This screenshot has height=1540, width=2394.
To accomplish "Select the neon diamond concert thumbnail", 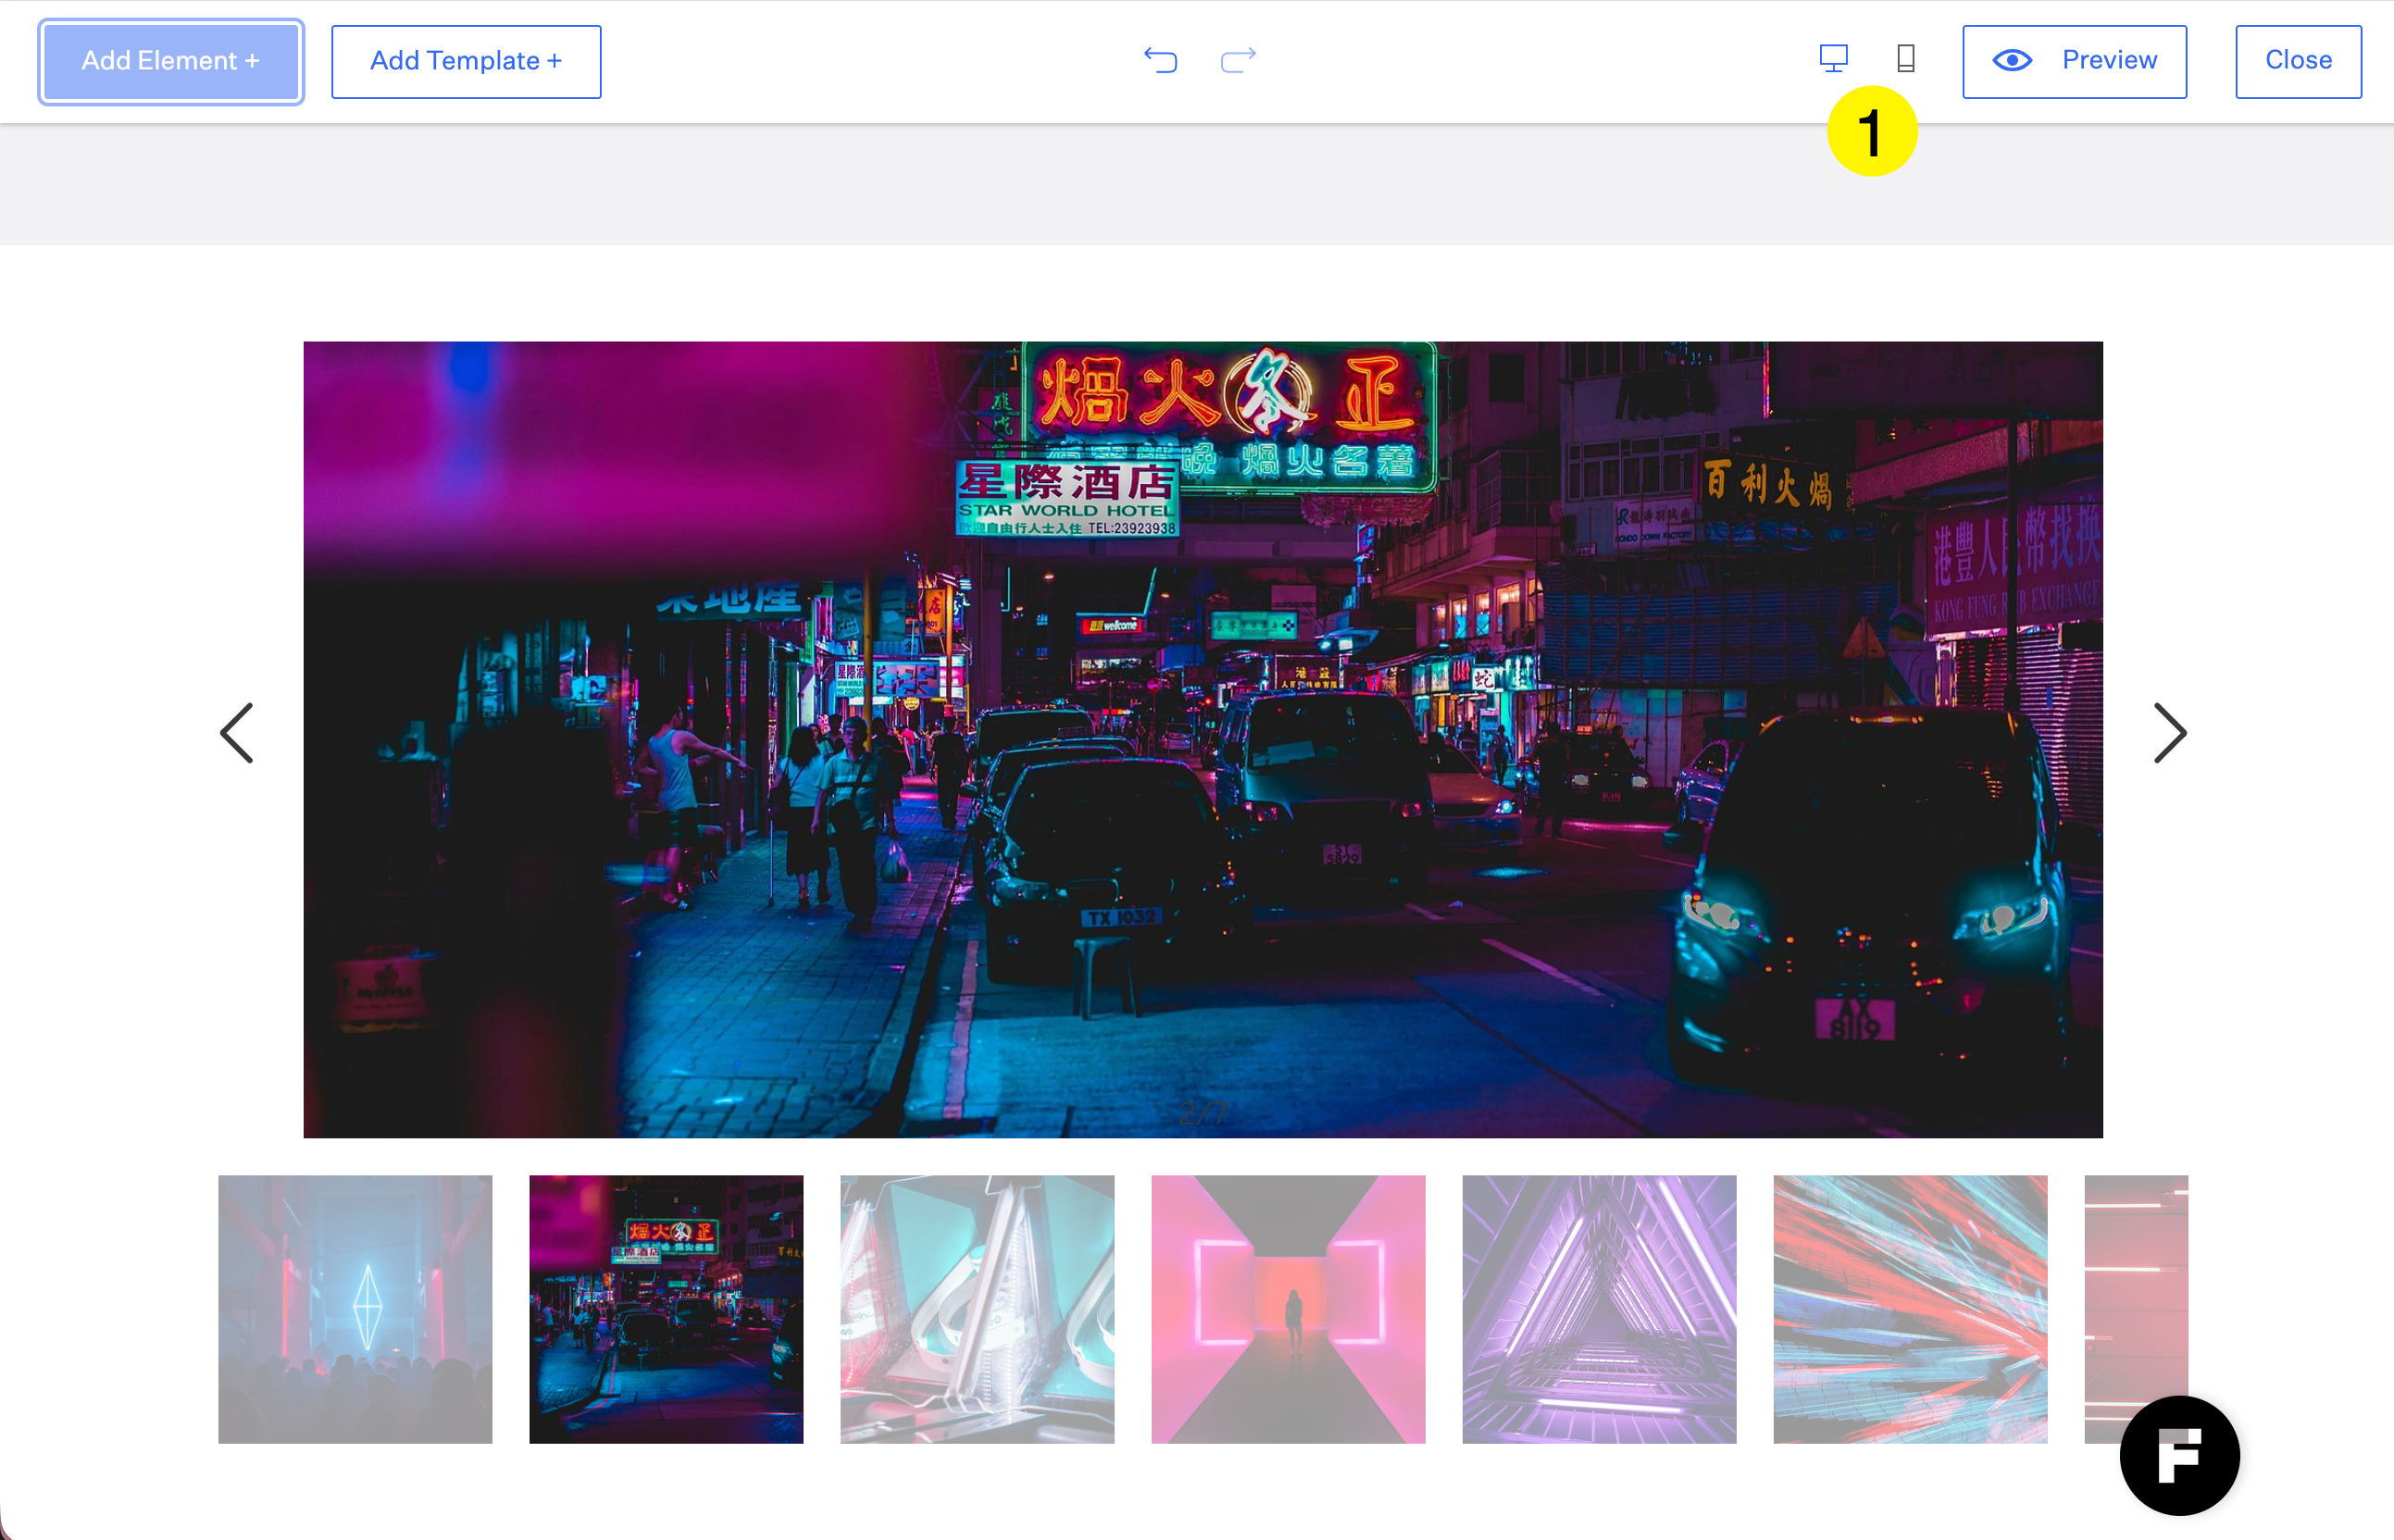I will pos(355,1308).
